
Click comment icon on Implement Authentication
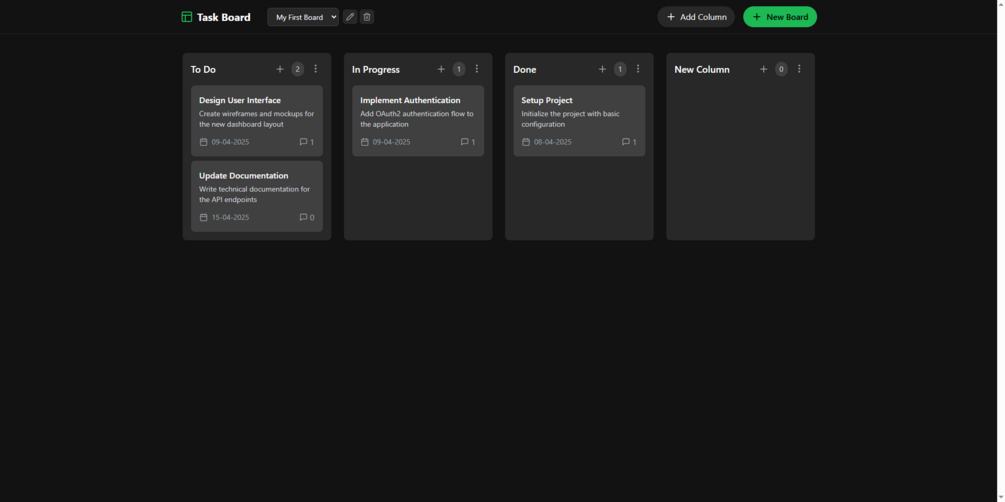[x=465, y=142]
